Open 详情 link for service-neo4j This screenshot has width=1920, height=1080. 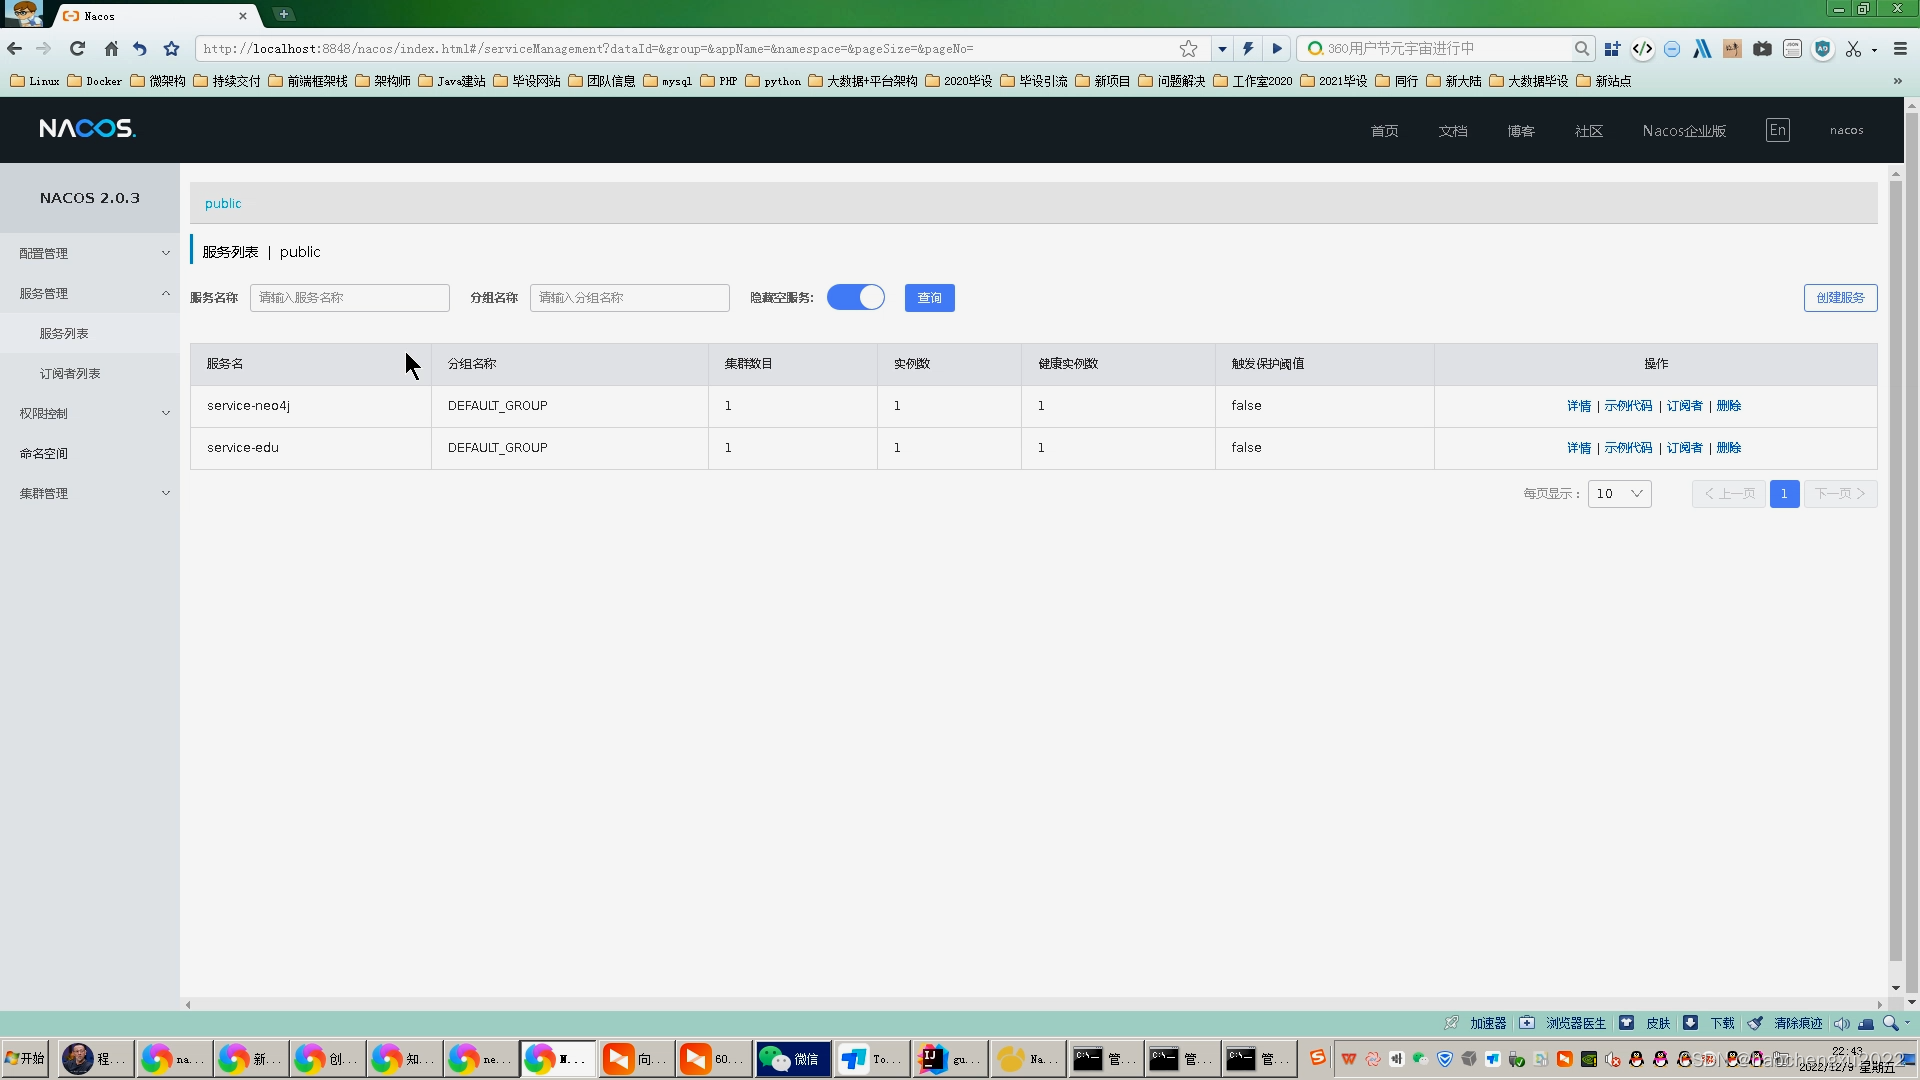coord(1578,405)
